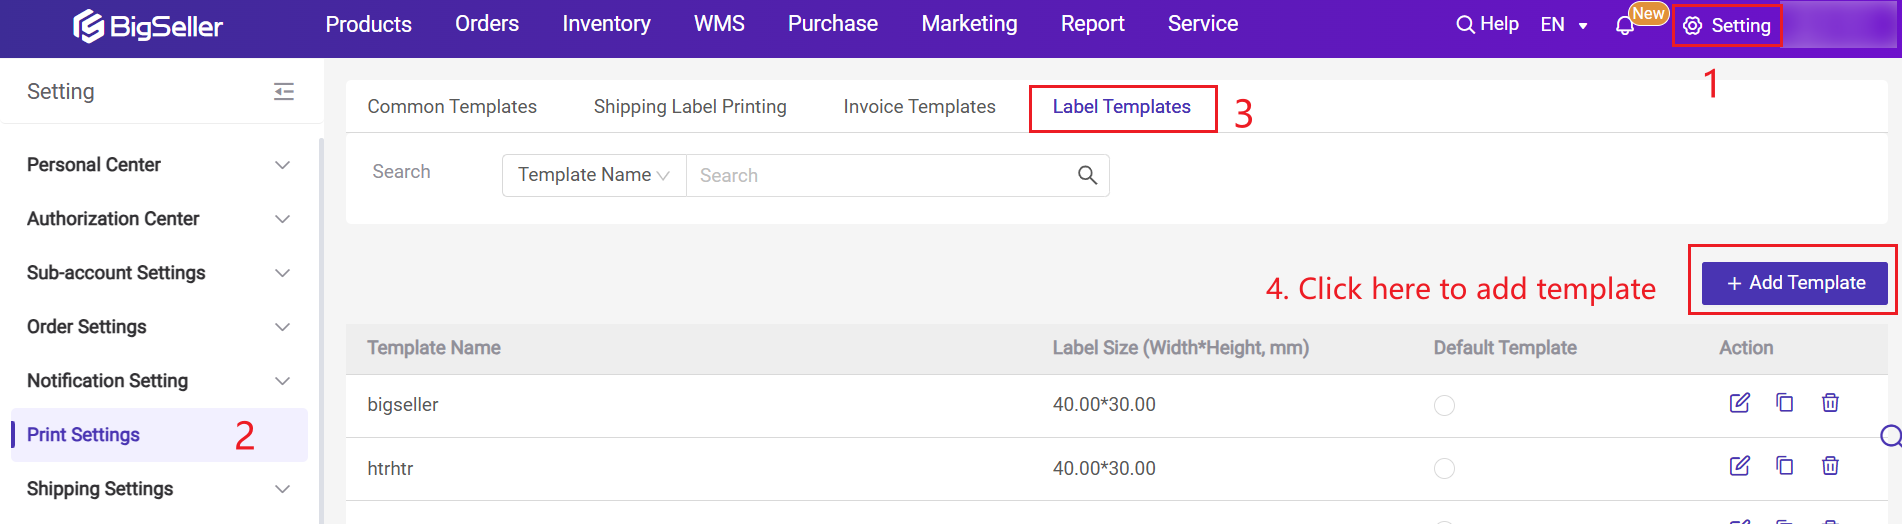The width and height of the screenshot is (1902, 524).
Task: Click the Add Template button
Action: (x=1794, y=283)
